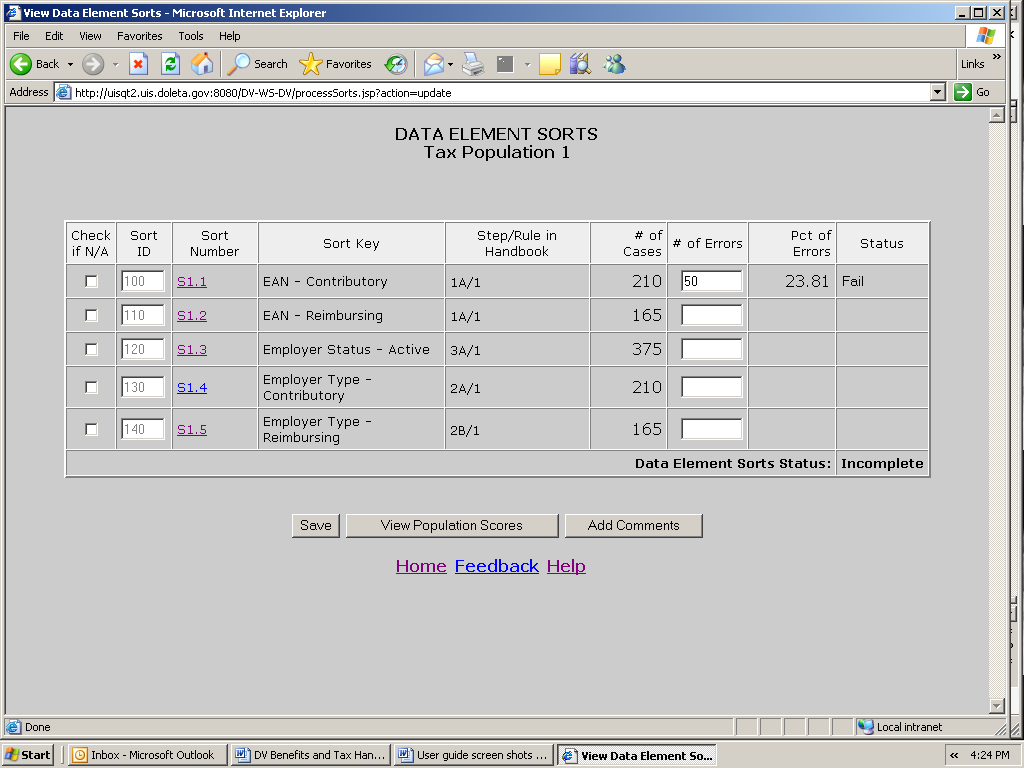Image resolution: width=1024 pixels, height=768 pixels.
Task: Open the Back button history dropdown
Action: (x=70, y=64)
